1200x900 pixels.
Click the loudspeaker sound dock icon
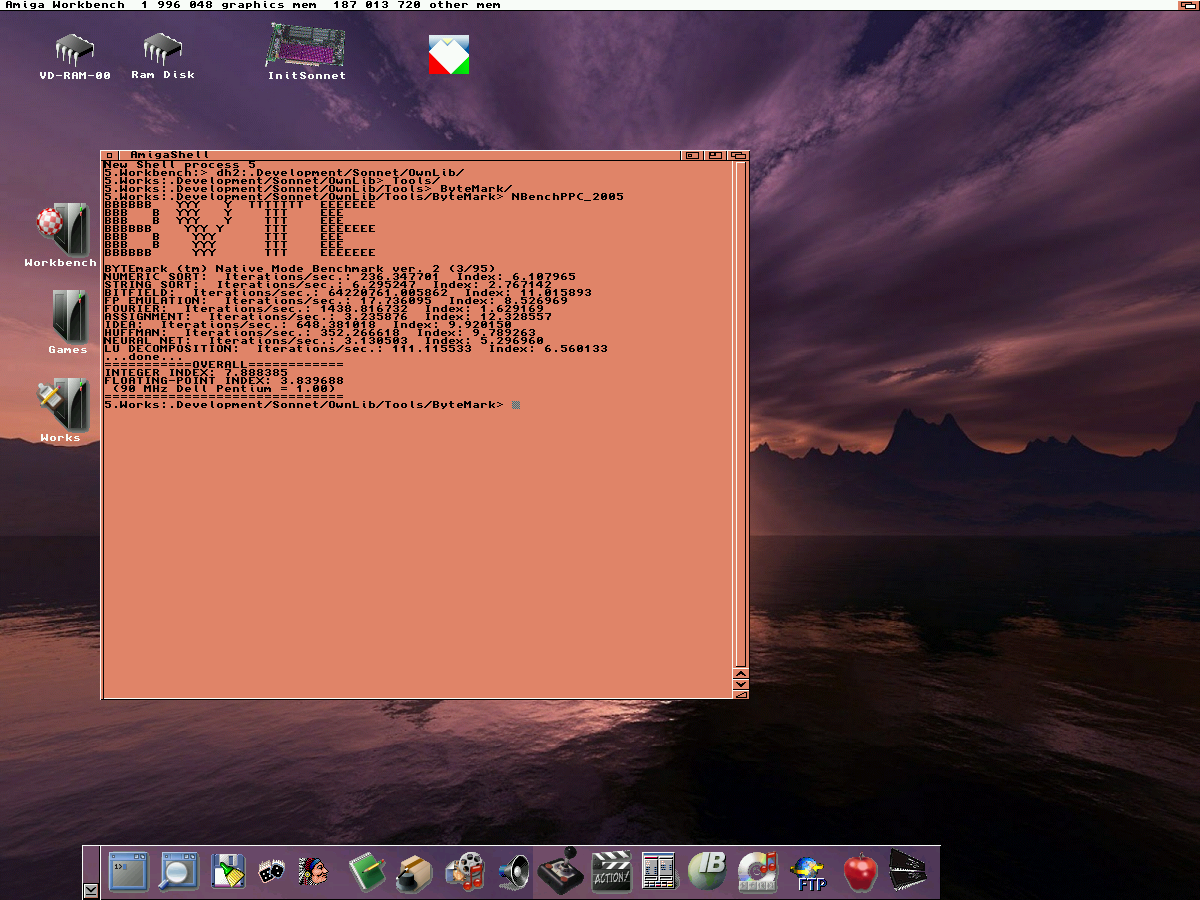514,872
